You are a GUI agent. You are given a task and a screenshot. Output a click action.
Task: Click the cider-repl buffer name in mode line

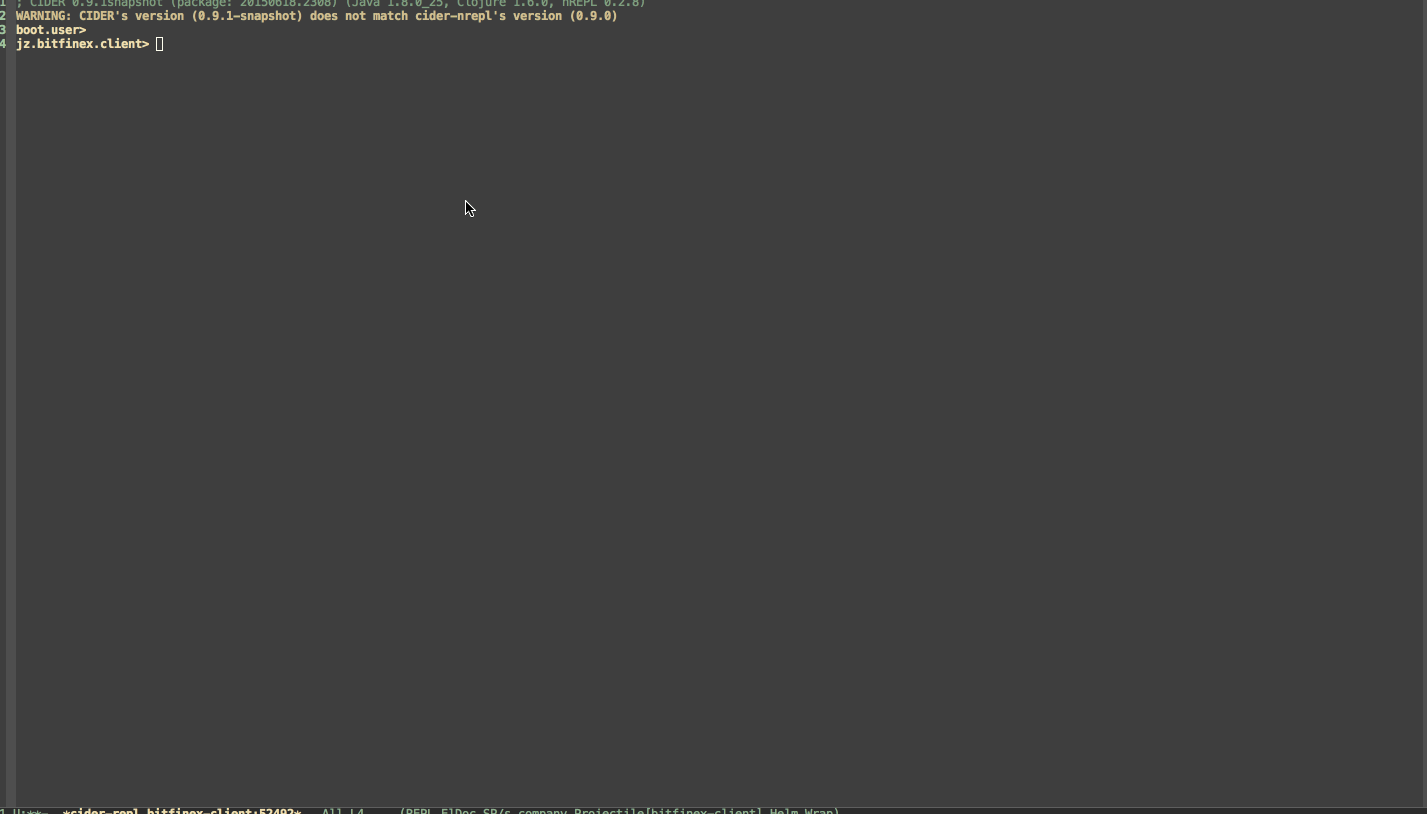click(182, 810)
